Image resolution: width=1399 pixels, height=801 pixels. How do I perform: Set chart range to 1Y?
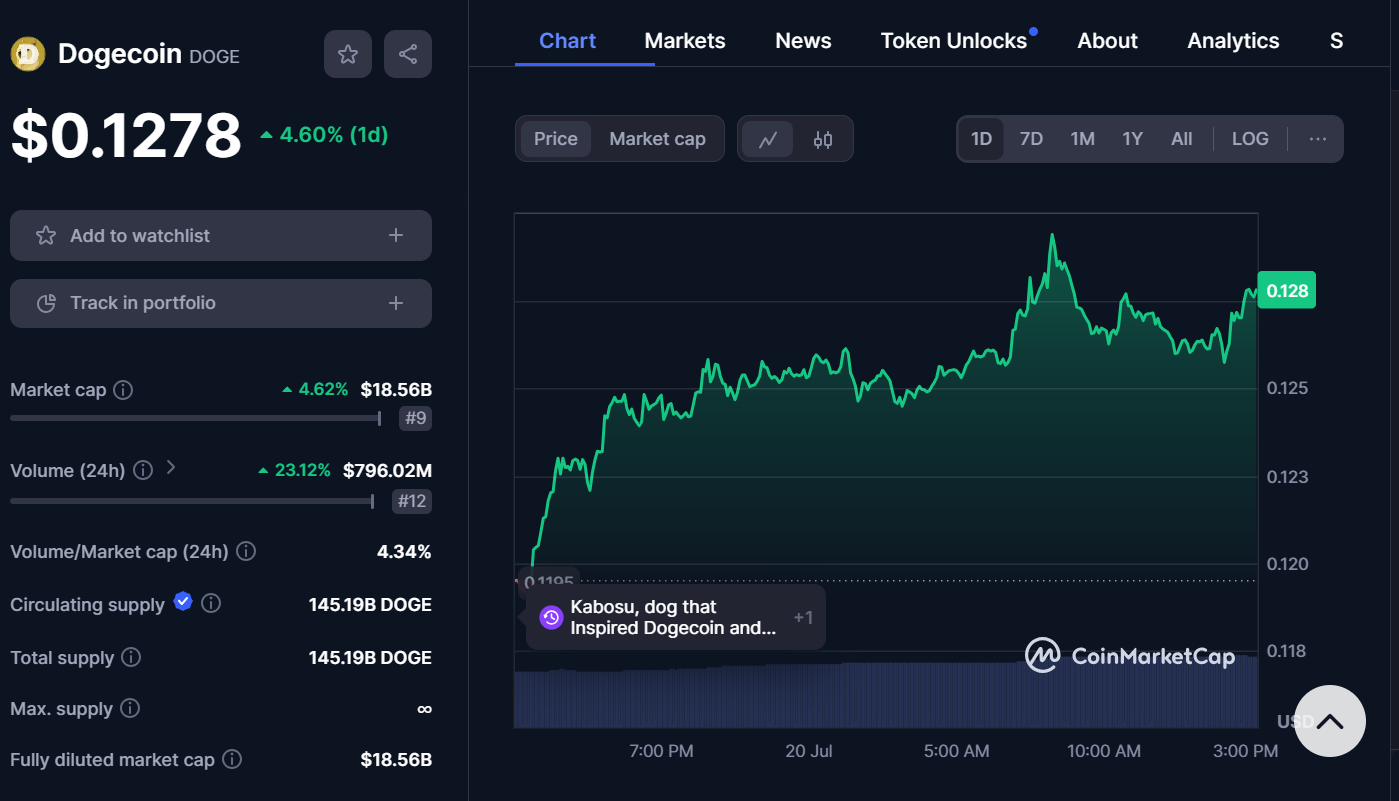coord(1132,139)
